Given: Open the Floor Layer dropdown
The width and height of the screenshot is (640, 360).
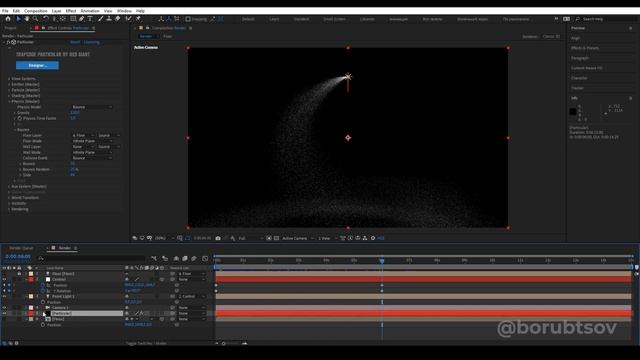Looking at the screenshot, I should coord(83,135).
